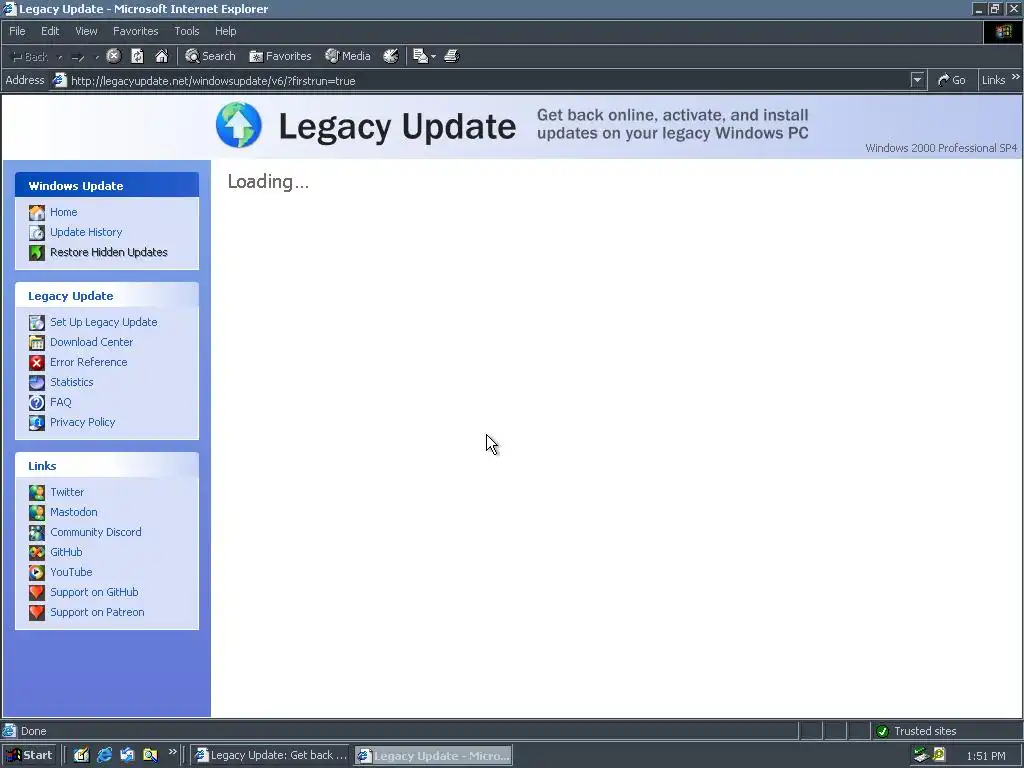Click the GitHub link icon
The image size is (1024, 768).
pos(37,552)
